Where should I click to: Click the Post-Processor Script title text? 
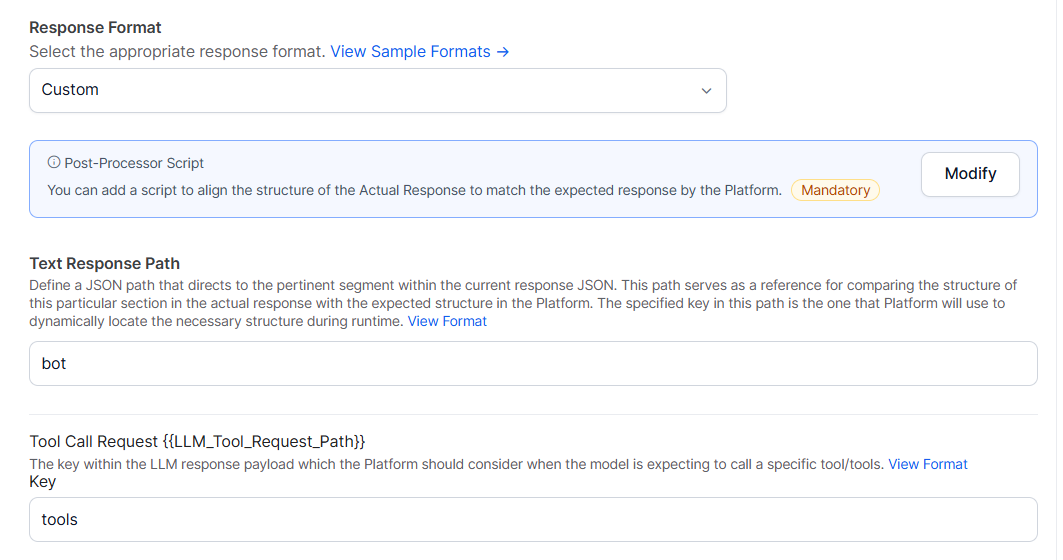(x=134, y=163)
